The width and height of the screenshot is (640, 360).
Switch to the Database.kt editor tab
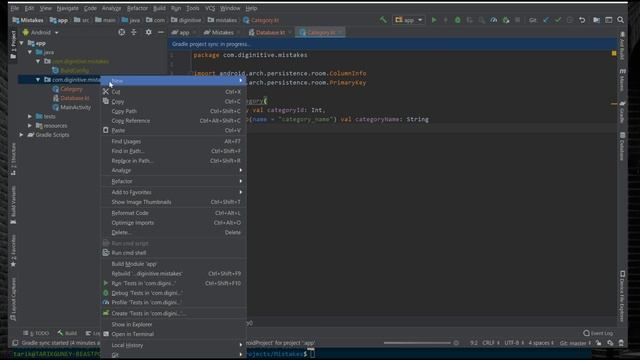pos(270,32)
